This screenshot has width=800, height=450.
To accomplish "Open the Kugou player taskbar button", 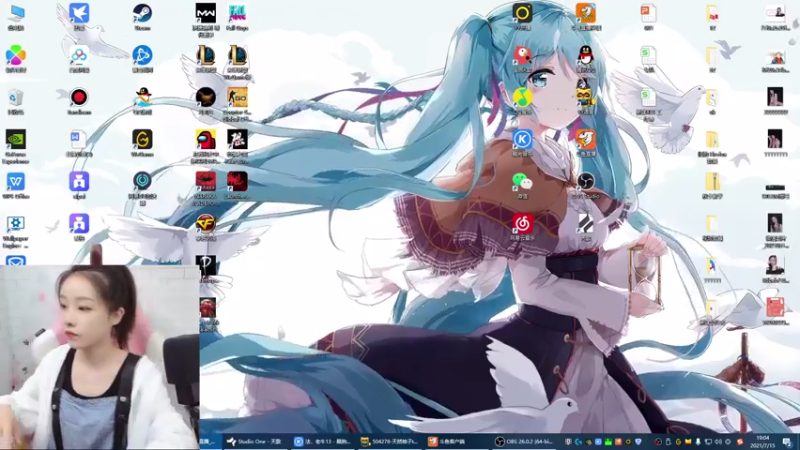I will (321, 441).
